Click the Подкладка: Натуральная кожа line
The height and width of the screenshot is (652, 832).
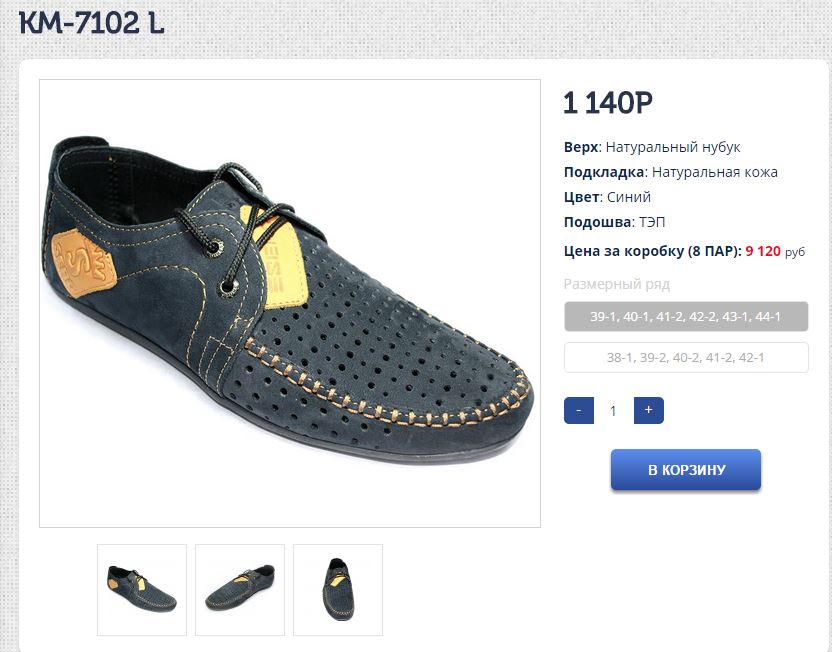[x=670, y=172]
